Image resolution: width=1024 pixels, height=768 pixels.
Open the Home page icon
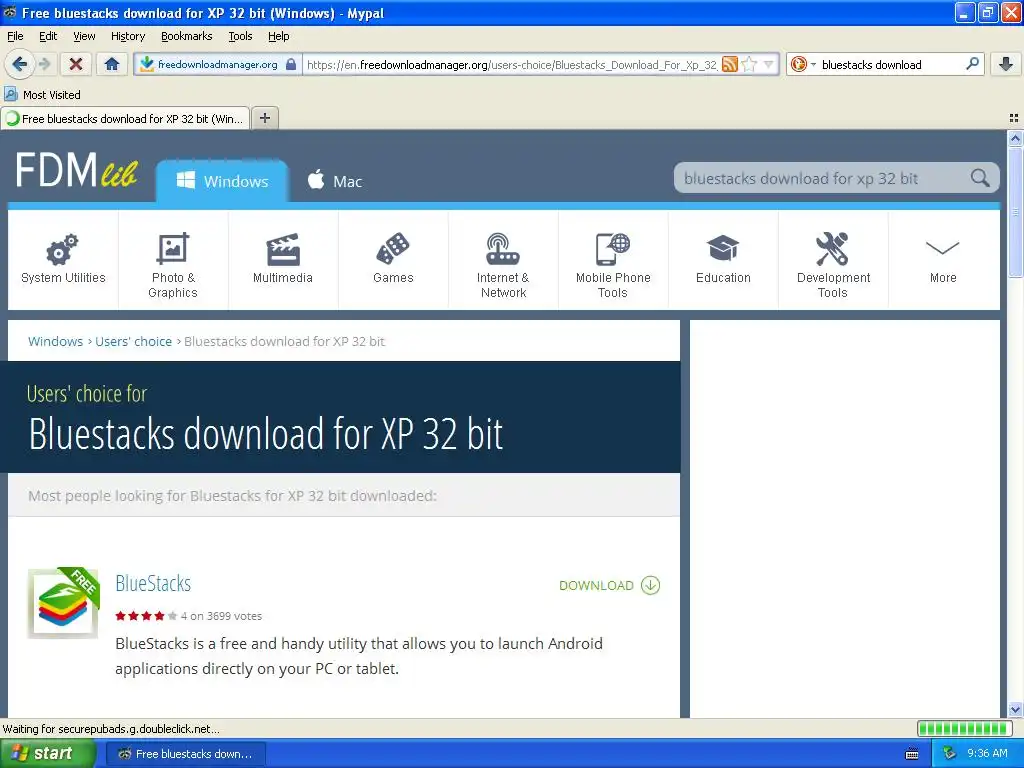point(112,64)
